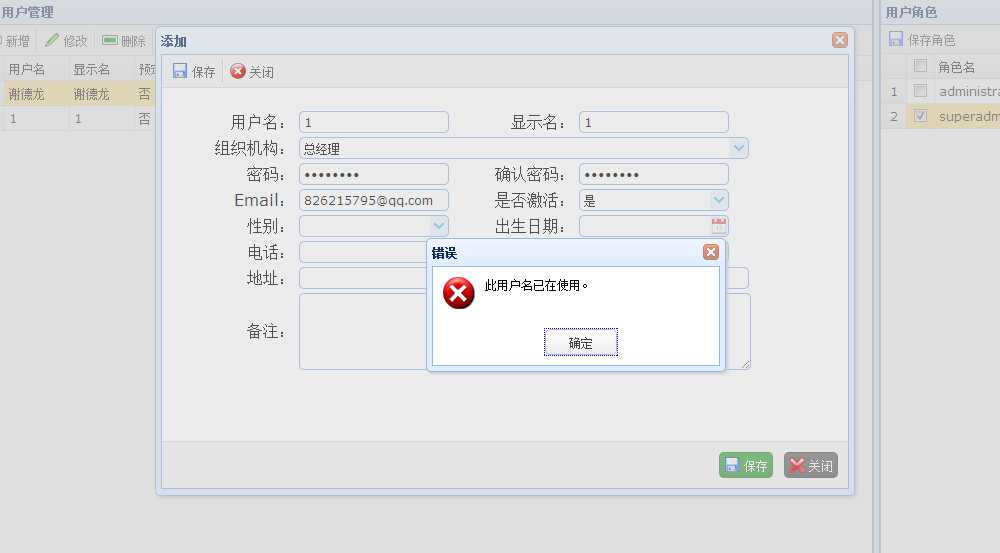Close the 错误 error dialog
The width and height of the screenshot is (1000, 553).
711,253
